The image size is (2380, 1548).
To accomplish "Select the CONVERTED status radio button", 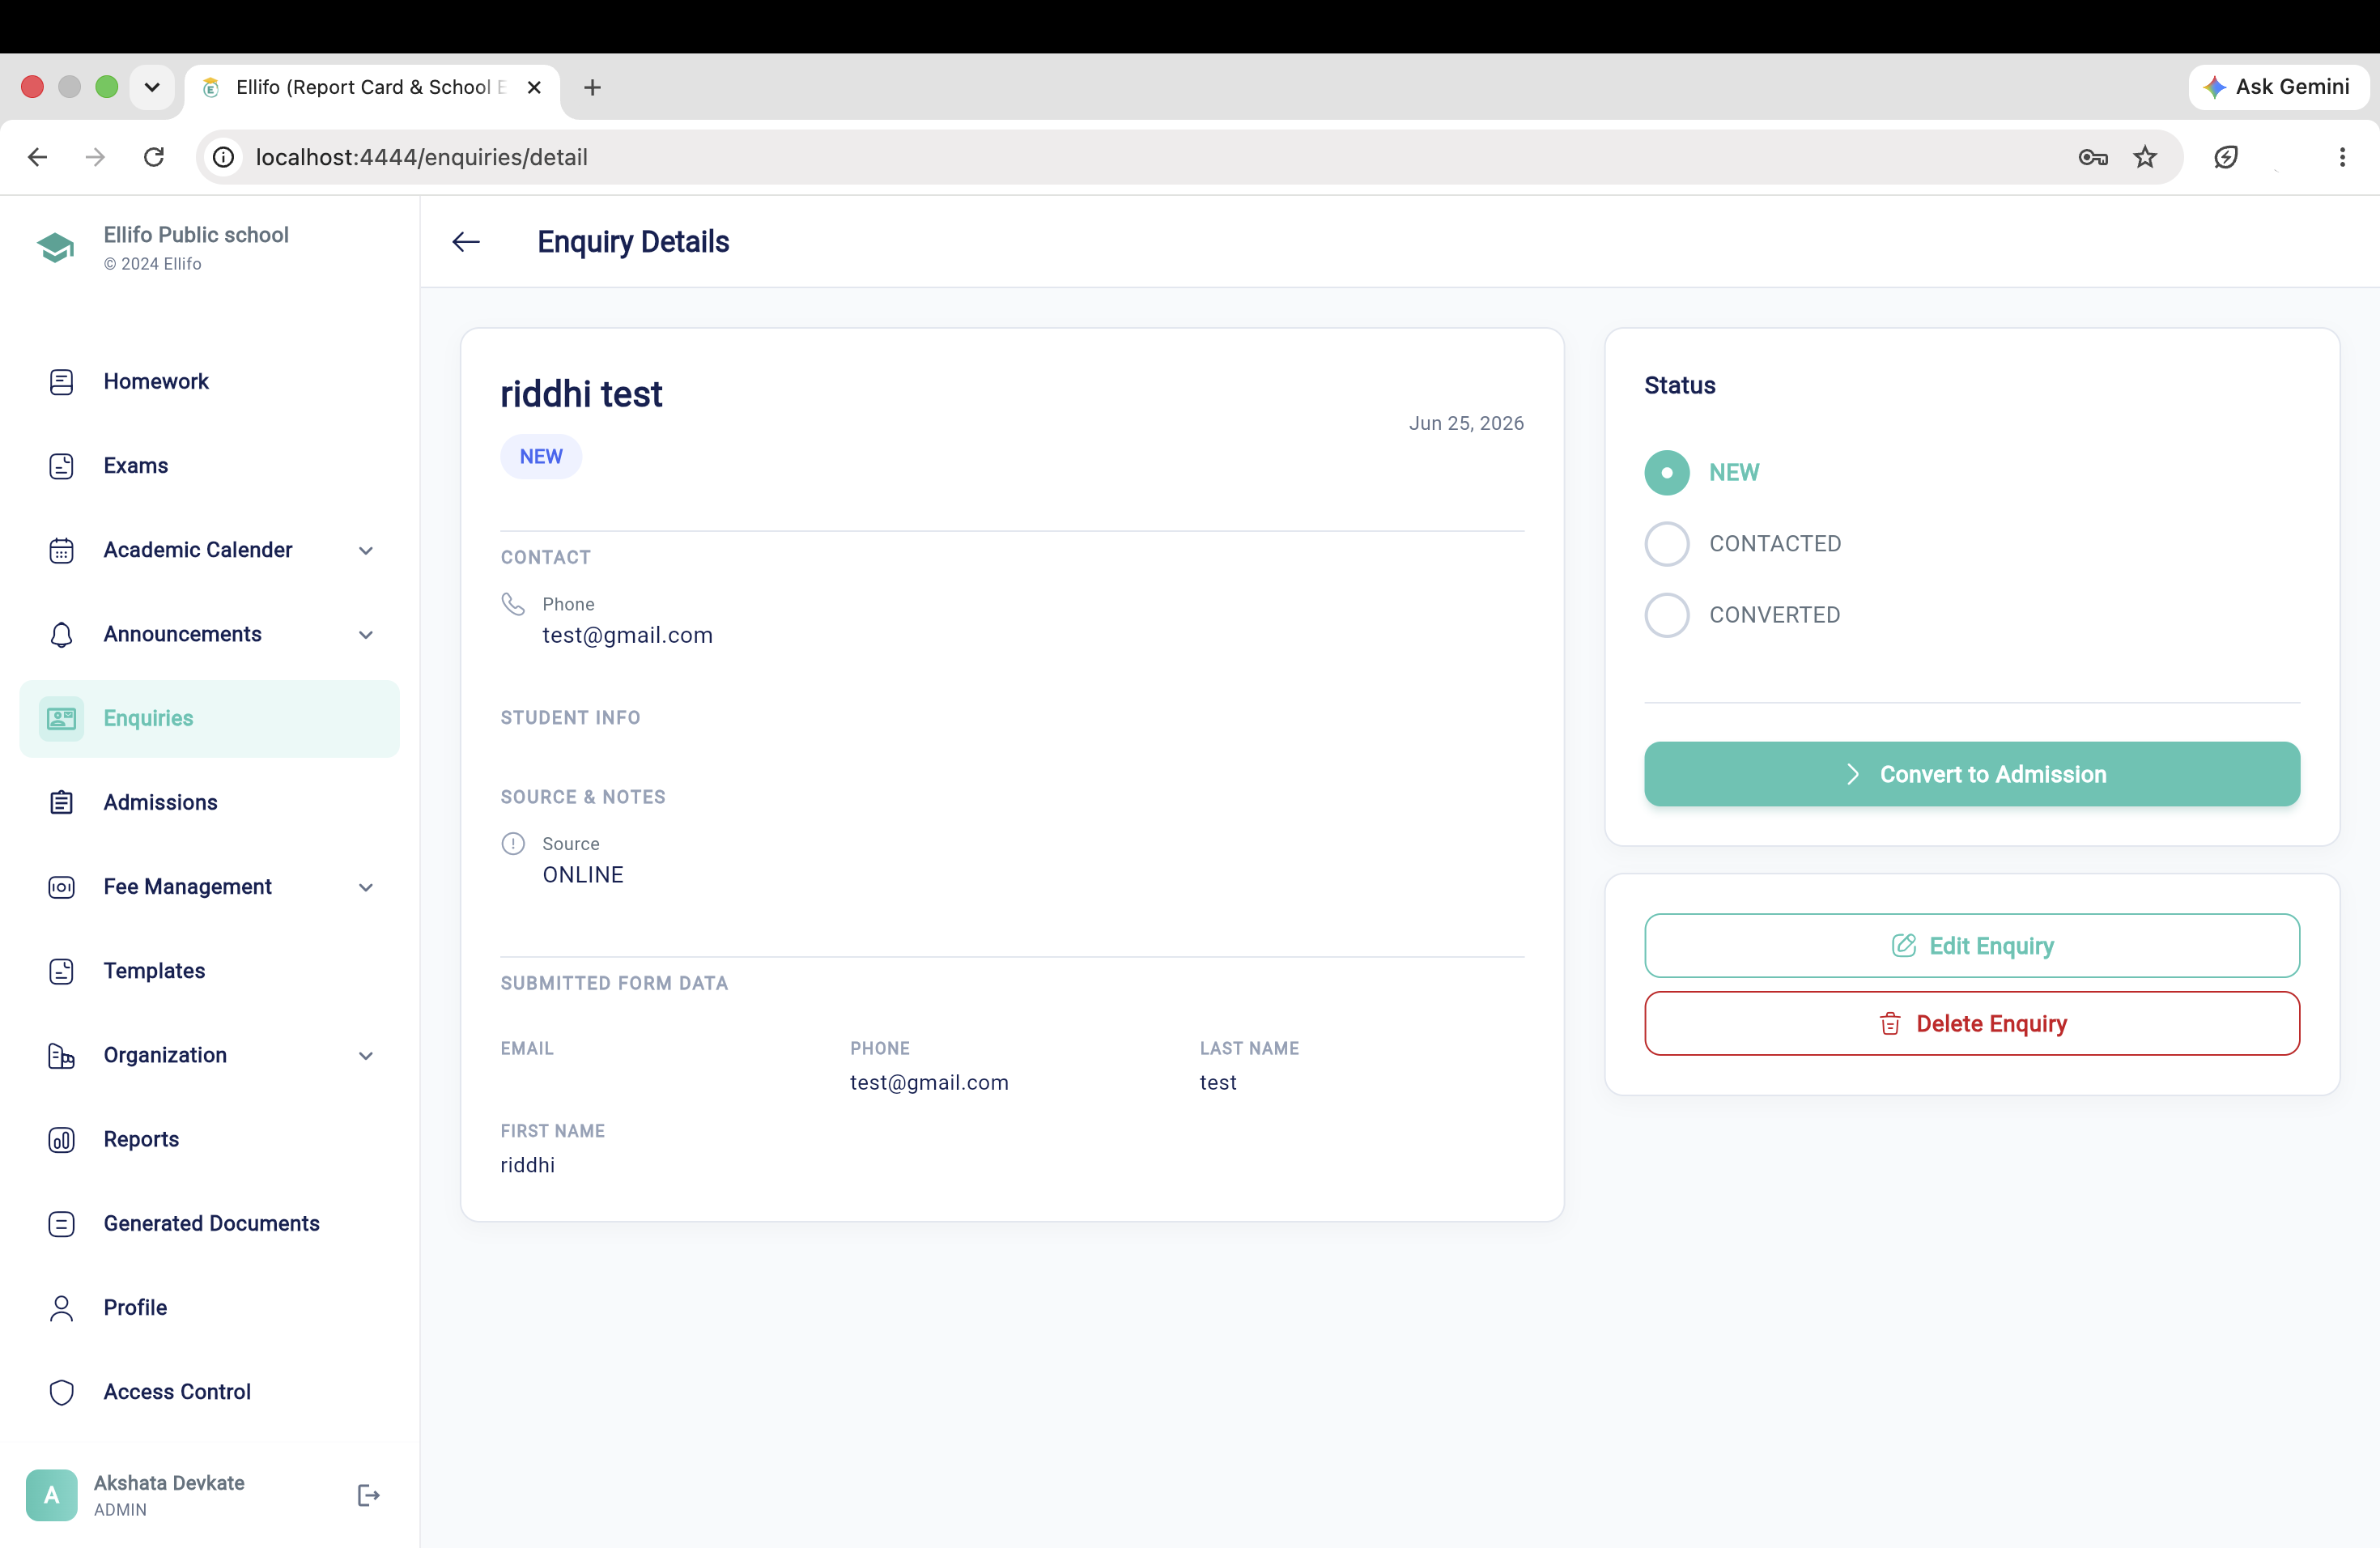I will point(1667,615).
